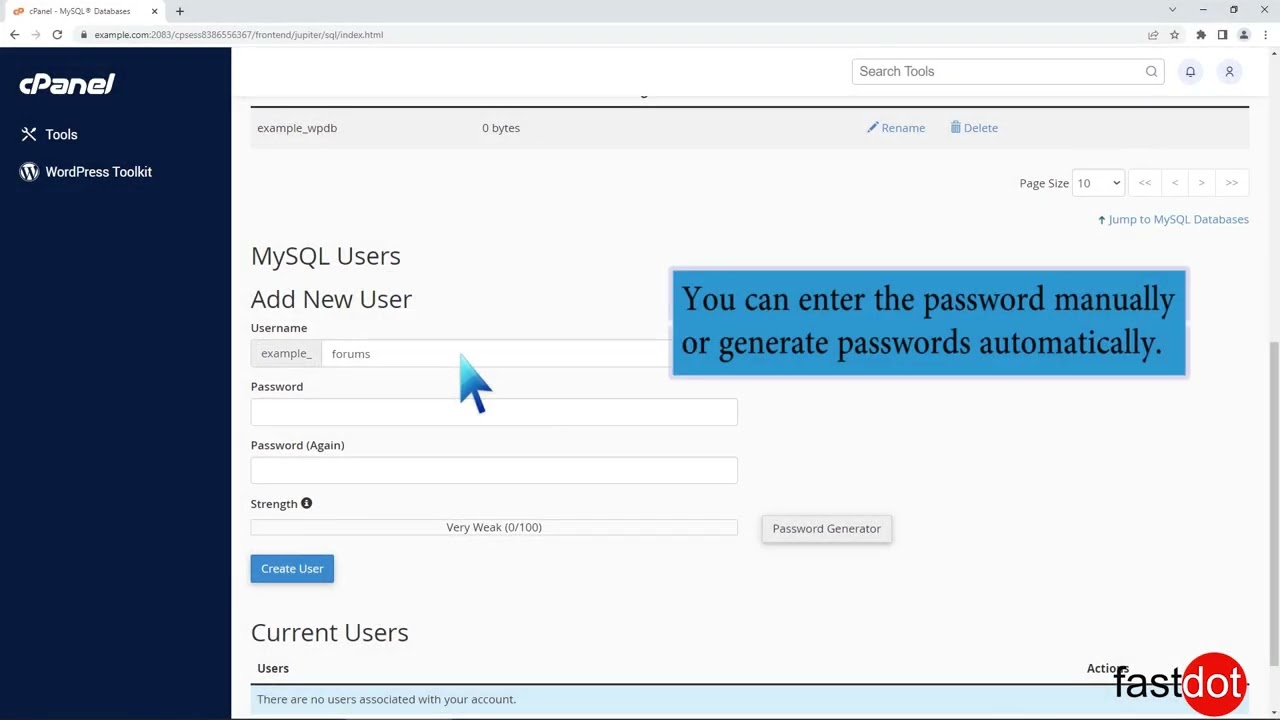Click the cPanel logo
This screenshot has width=1280, height=720.
67,84
